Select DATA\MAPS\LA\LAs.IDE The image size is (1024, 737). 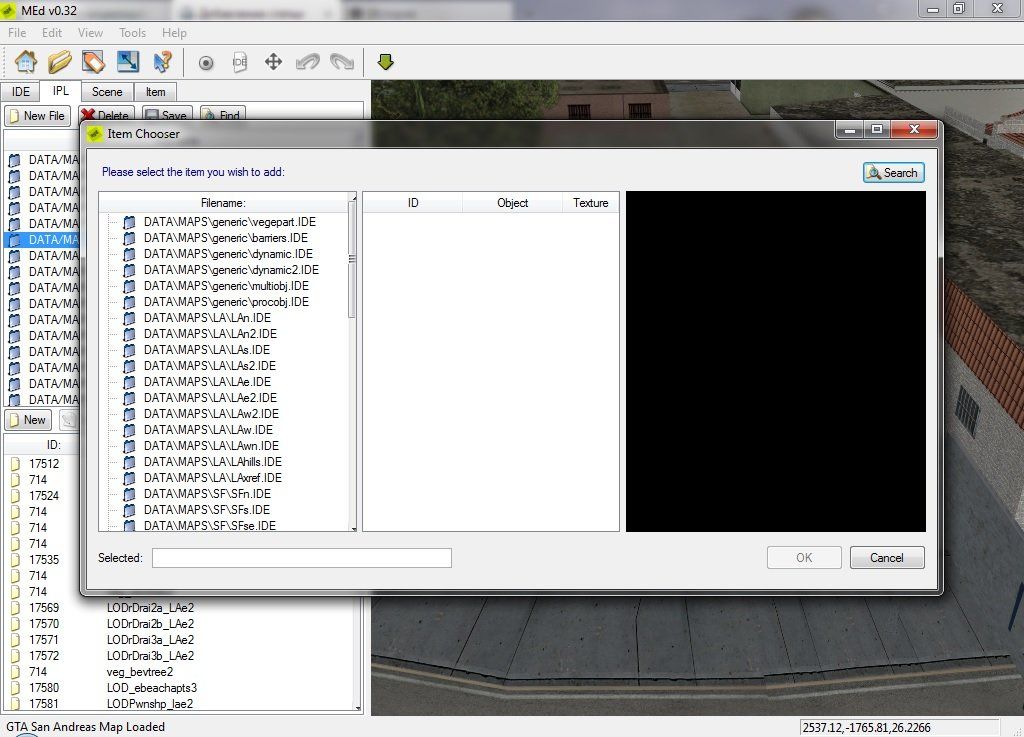207,350
